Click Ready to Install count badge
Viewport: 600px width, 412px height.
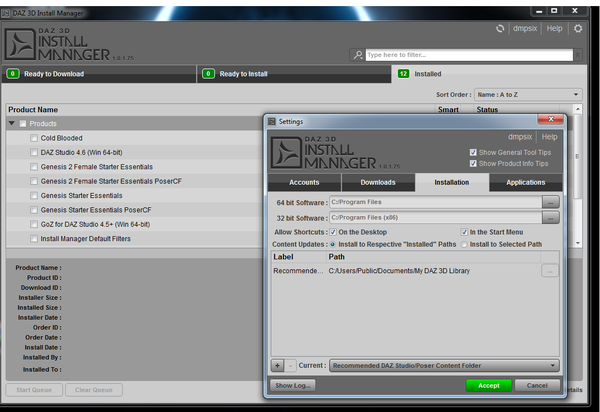coord(208,74)
